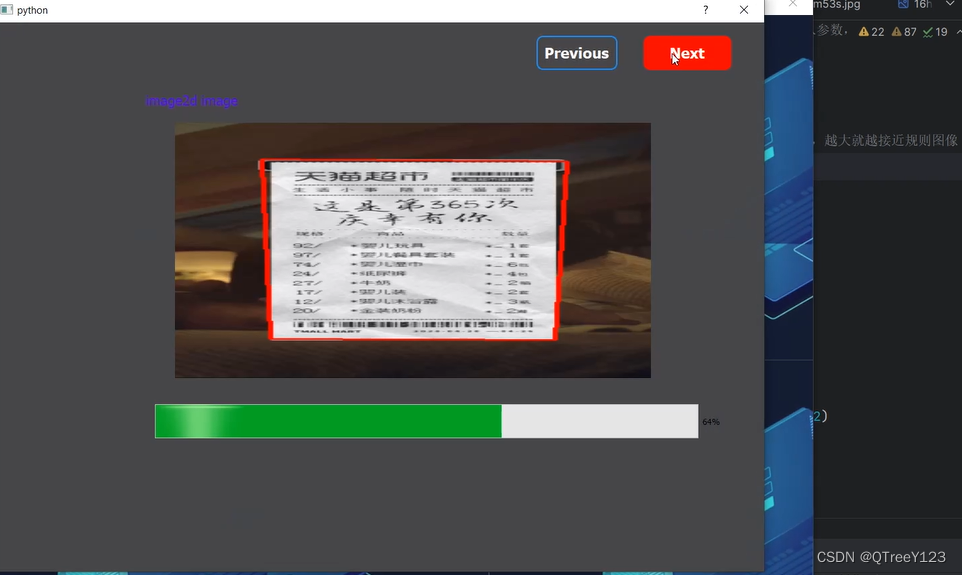The width and height of the screenshot is (962, 575).
Task: Click the green progress bar at 64%
Action: pyautogui.click(x=426, y=421)
